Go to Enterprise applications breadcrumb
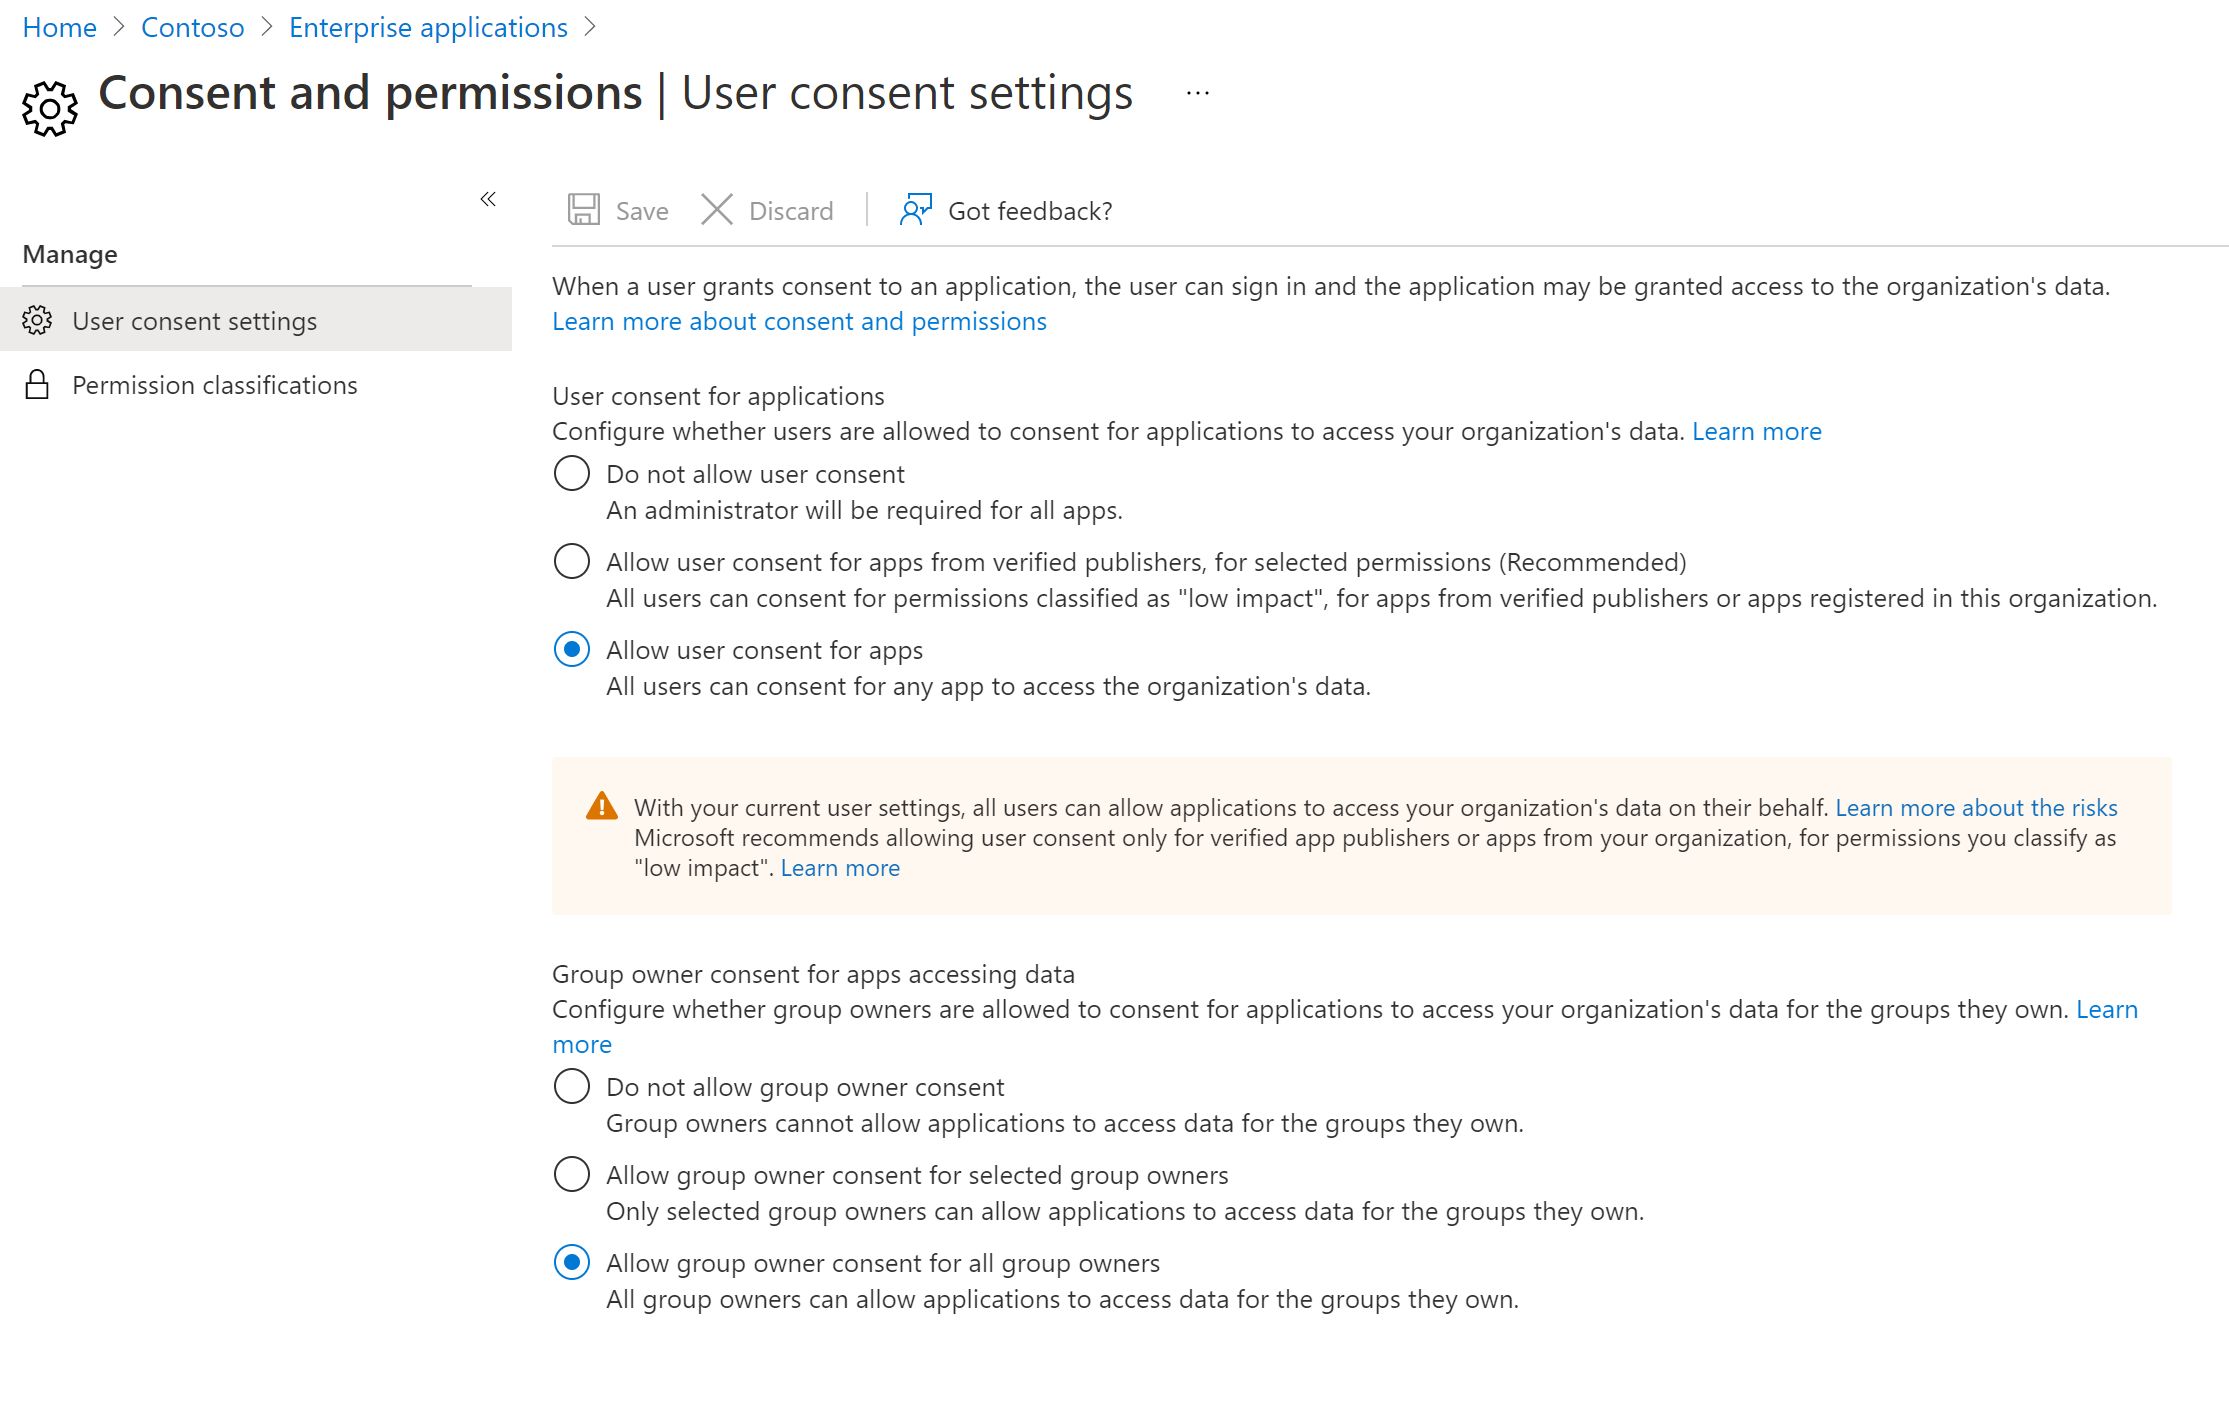The height and width of the screenshot is (1406, 2229). coord(428,27)
